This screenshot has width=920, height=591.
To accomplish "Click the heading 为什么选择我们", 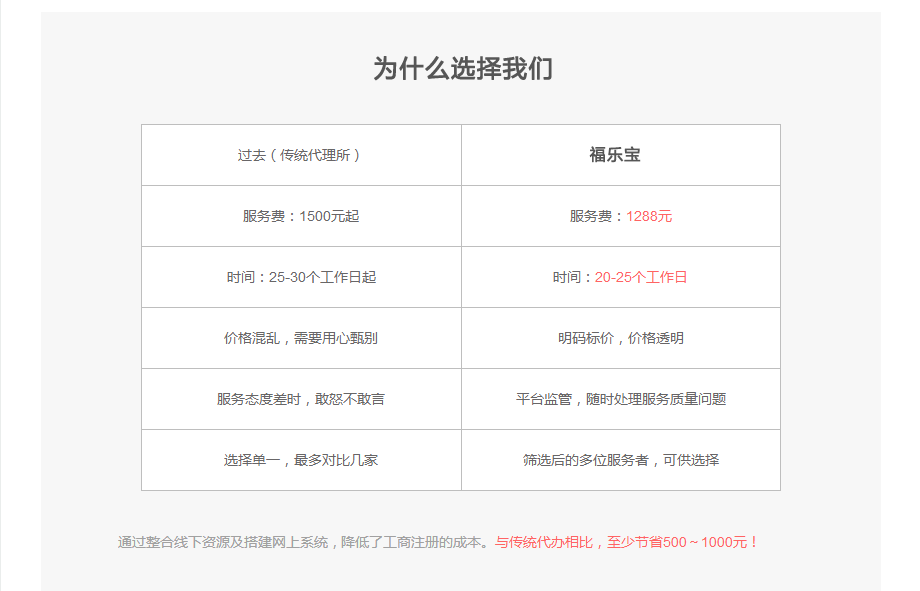I will [x=463, y=69].
